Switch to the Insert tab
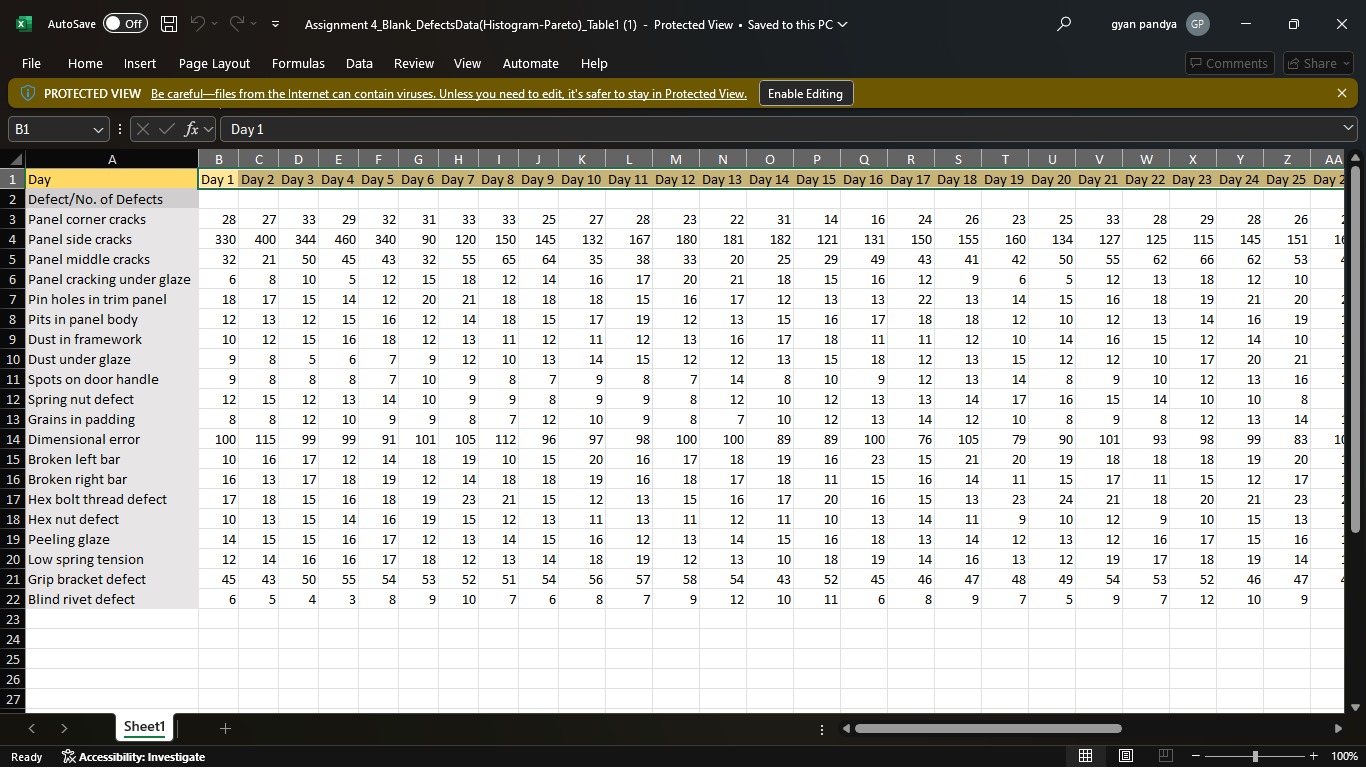The height and width of the screenshot is (768, 1366). pos(140,63)
